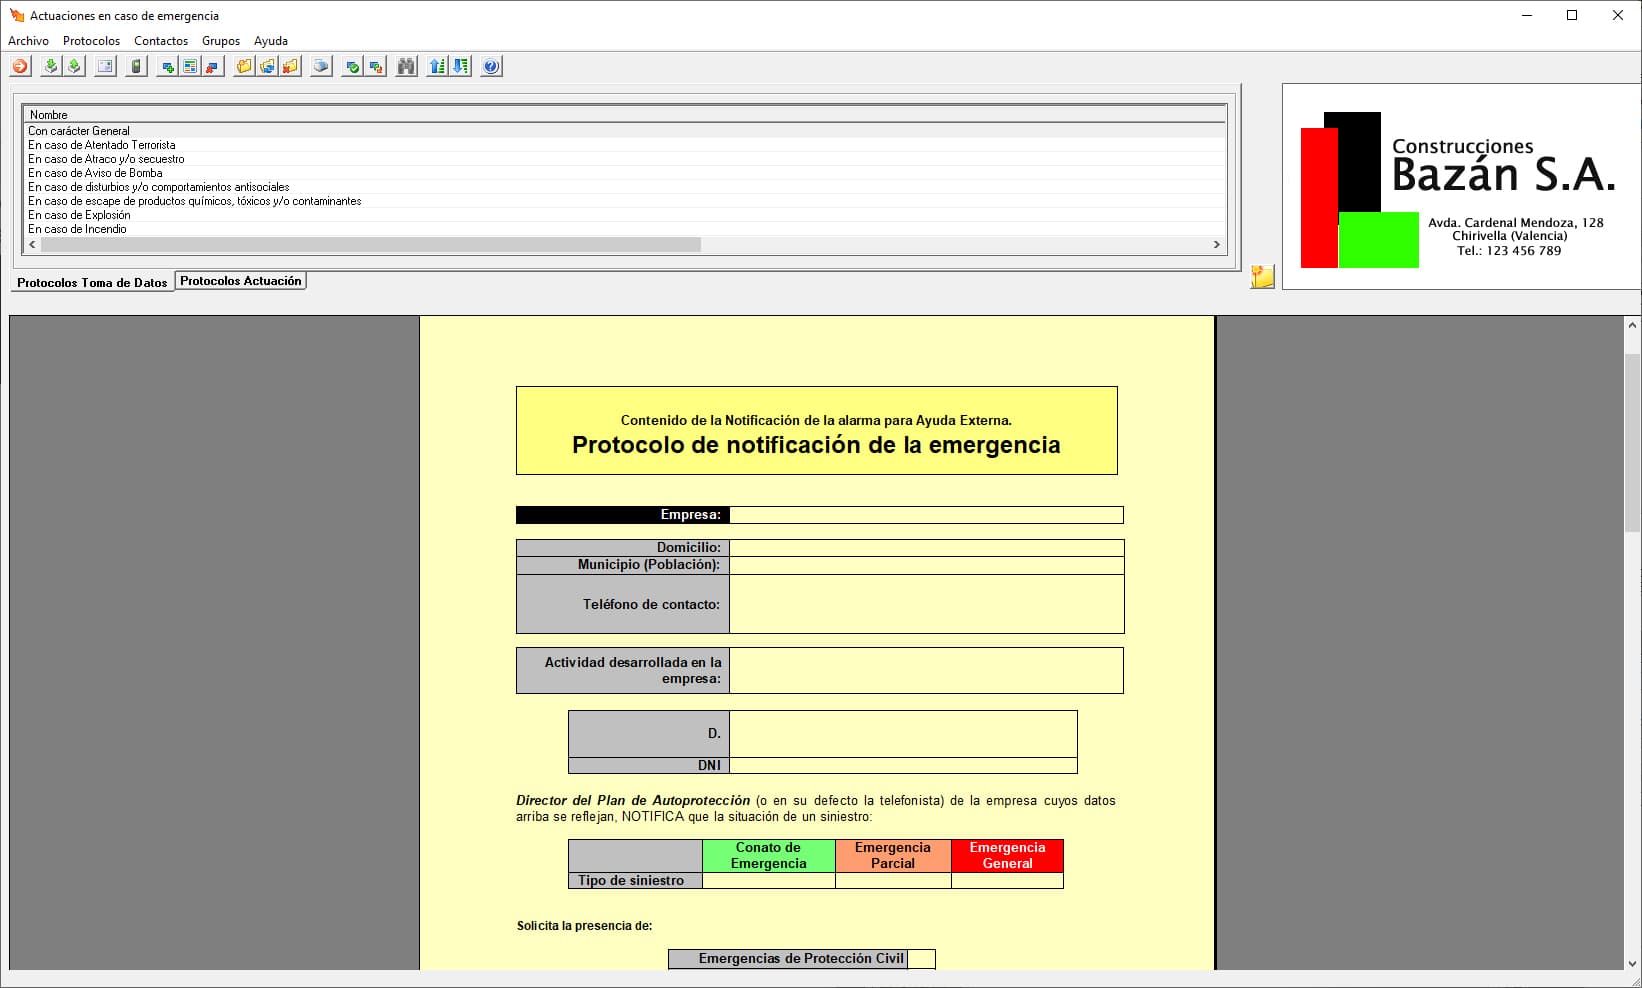
Task: Click list horizontal scrollbar left arrow
Action: (32, 244)
